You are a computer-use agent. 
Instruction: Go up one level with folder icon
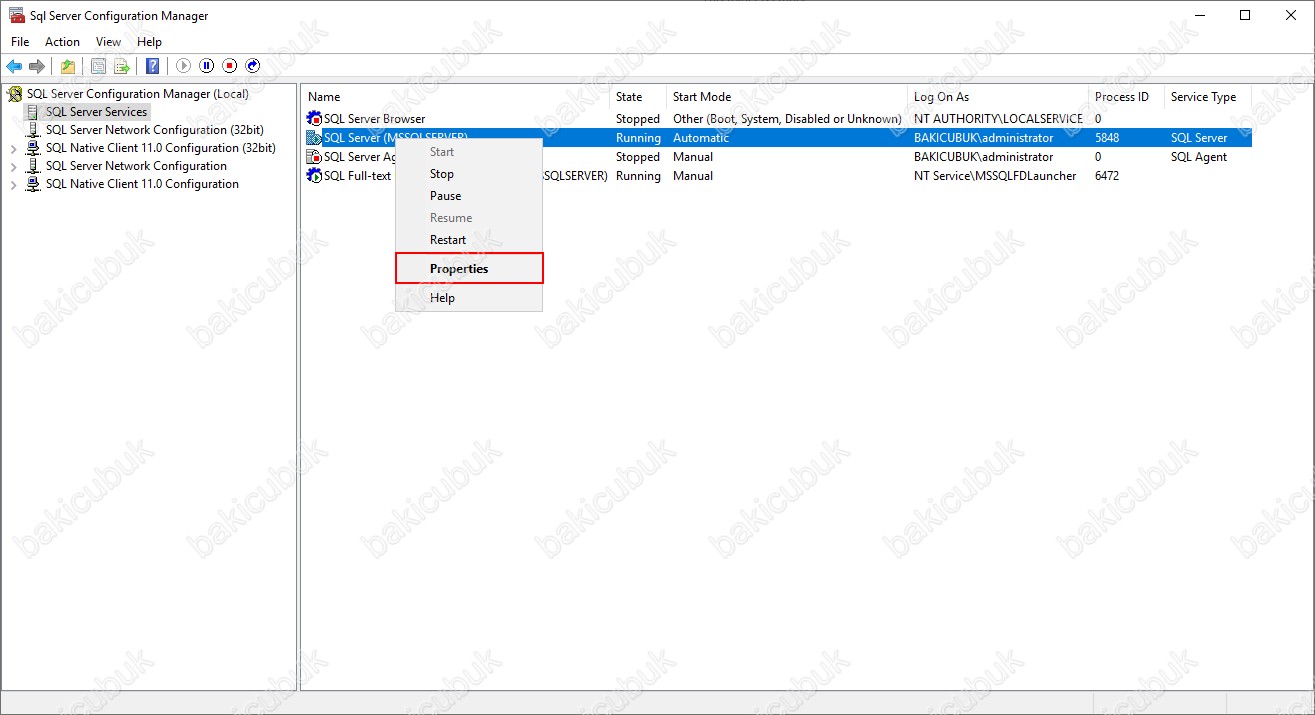67,66
